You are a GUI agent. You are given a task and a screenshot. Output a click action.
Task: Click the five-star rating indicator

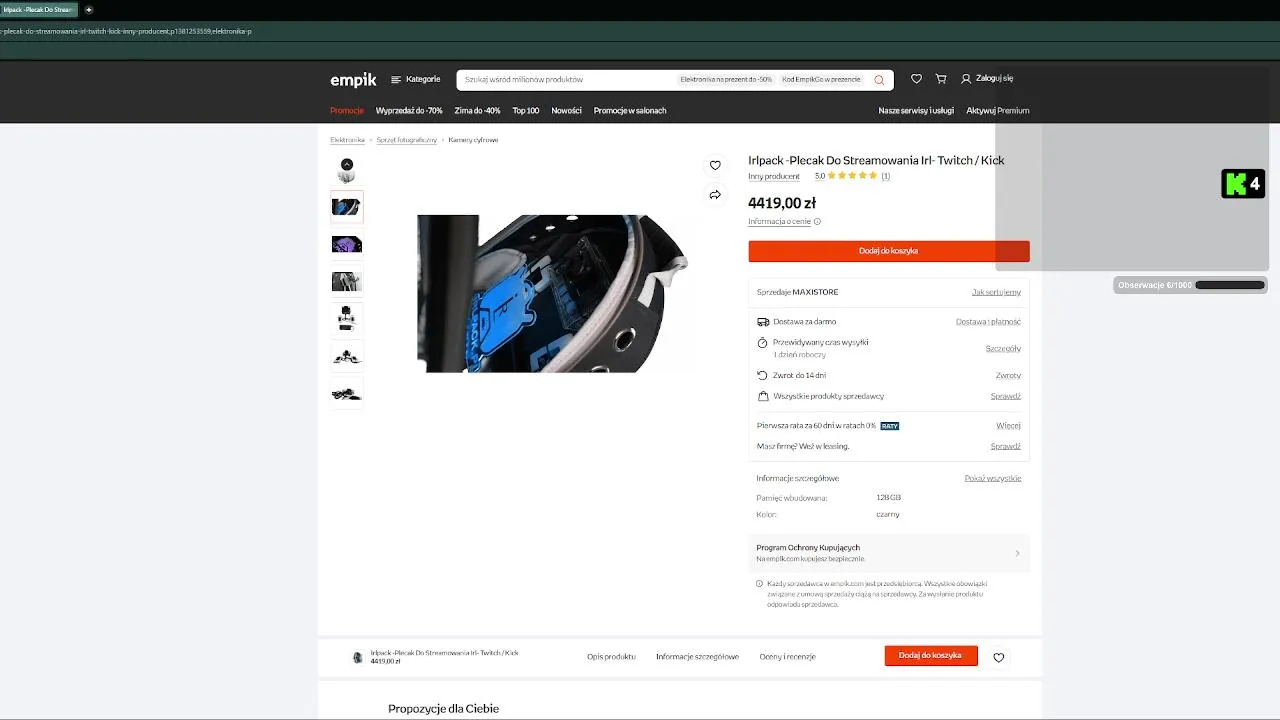[852, 176]
